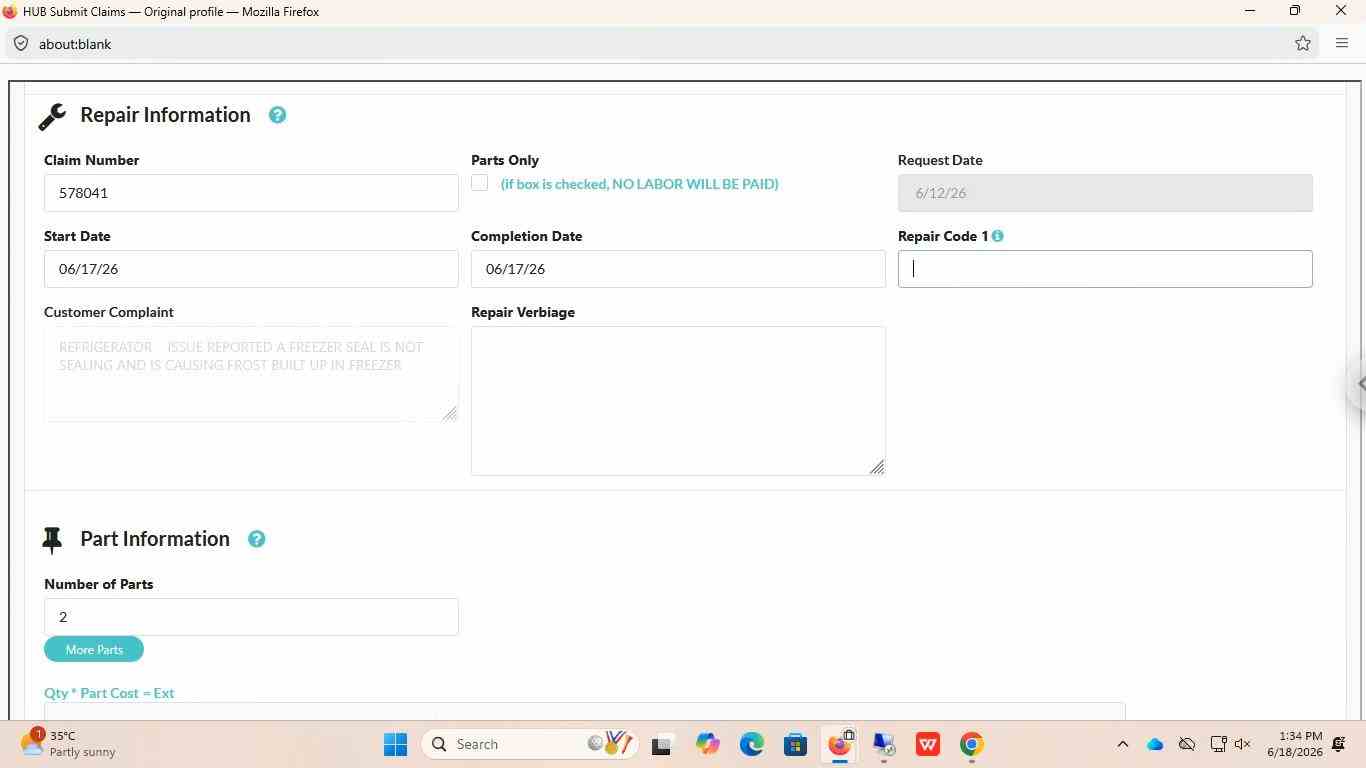Viewport: 1366px width, 768px height.
Task: Open the Windows Start menu
Action: coord(395,744)
